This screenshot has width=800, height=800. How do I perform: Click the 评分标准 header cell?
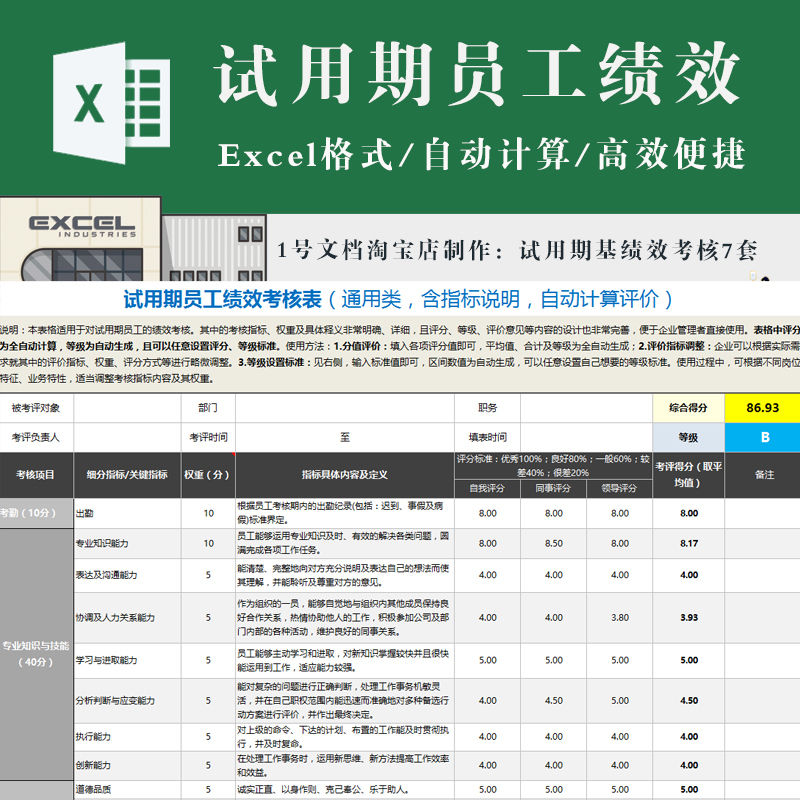[554, 466]
